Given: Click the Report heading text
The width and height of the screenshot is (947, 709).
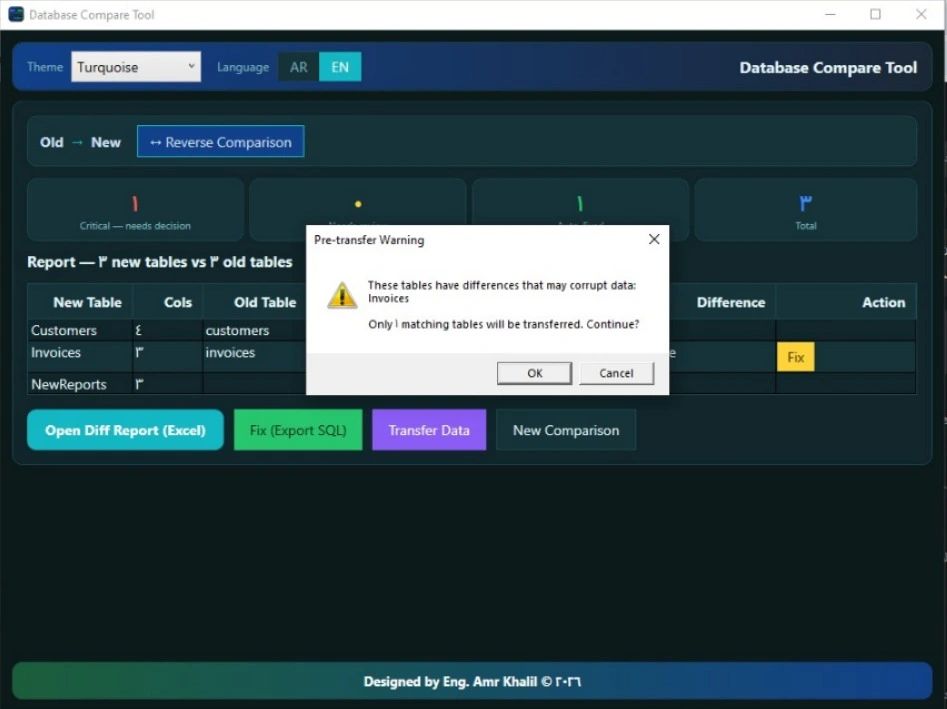Looking at the screenshot, I should [159, 262].
